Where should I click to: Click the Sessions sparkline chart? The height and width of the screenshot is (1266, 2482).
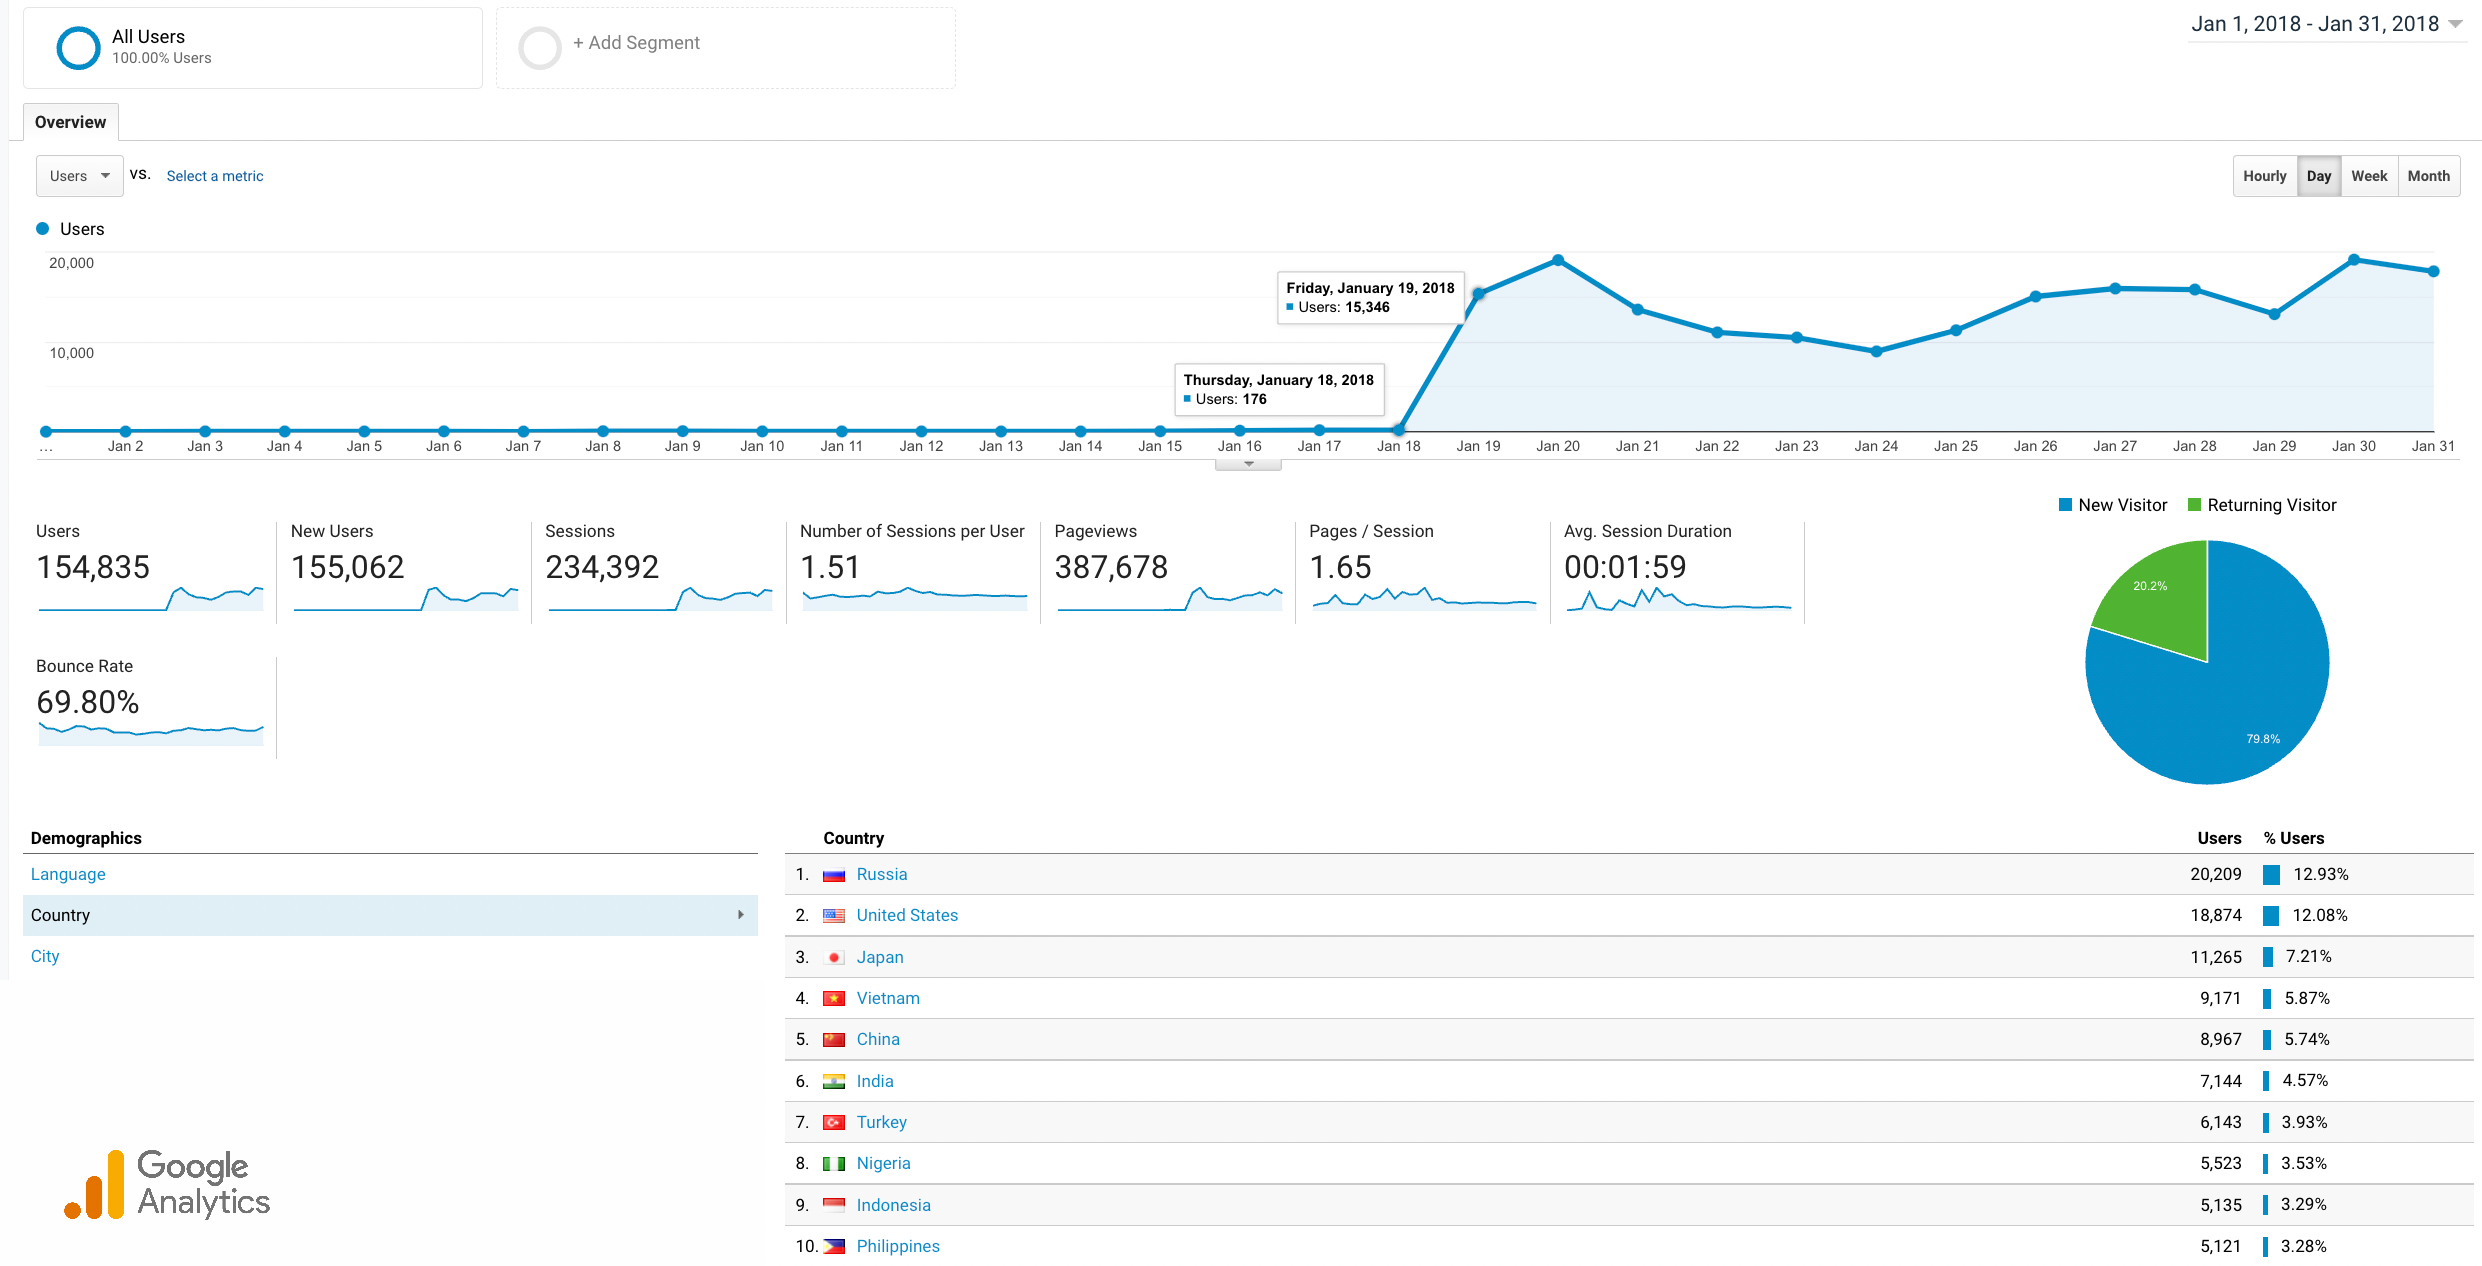click(x=660, y=598)
